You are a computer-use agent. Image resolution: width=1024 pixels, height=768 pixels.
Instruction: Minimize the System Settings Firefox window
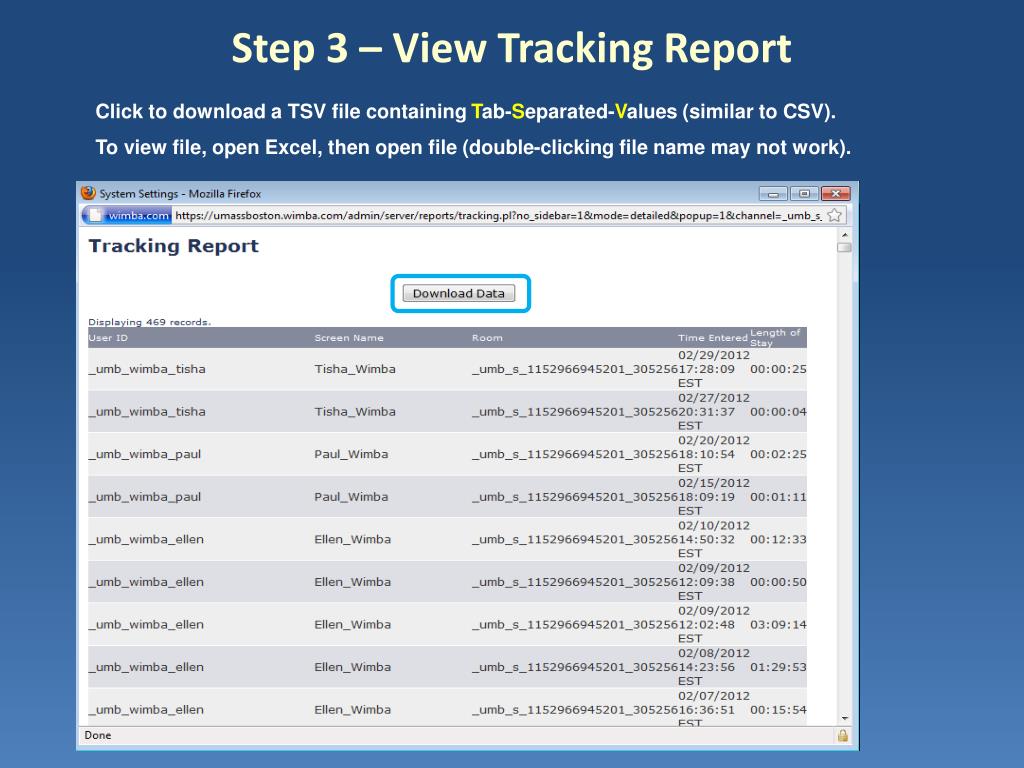point(773,194)
